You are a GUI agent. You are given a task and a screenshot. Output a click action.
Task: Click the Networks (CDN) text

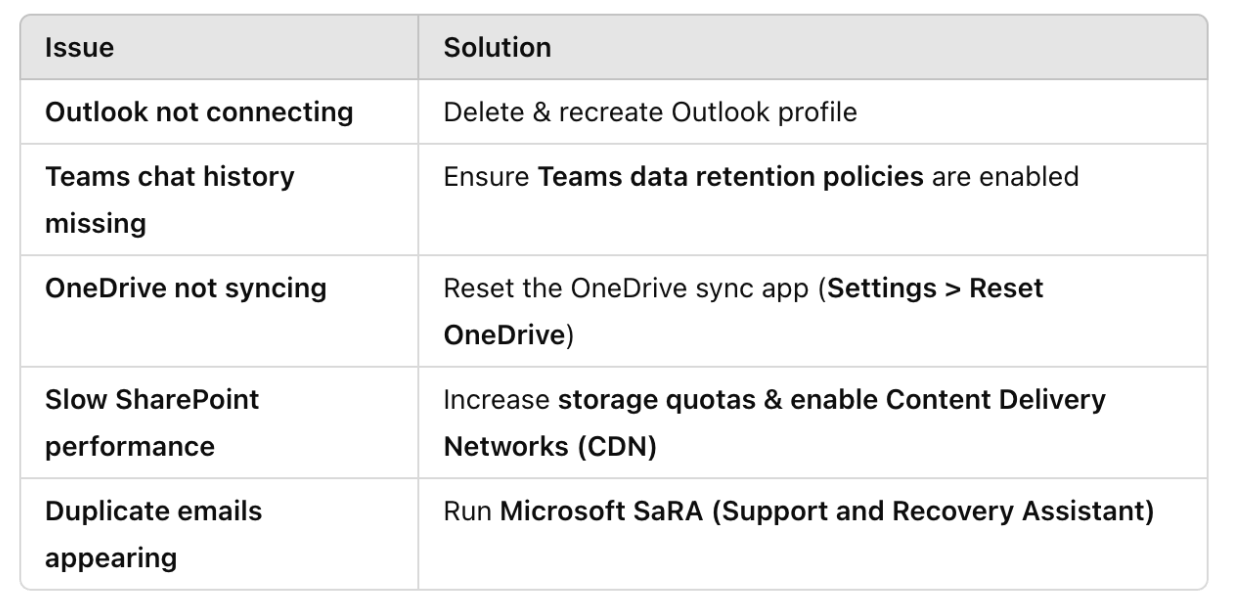[549, 446]
